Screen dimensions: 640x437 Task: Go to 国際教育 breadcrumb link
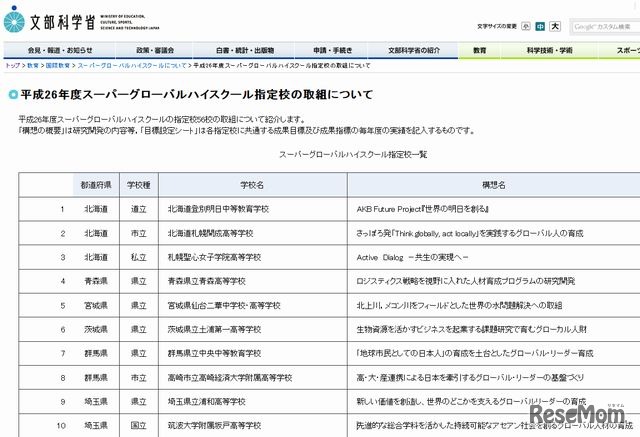[x=58, y=66]
